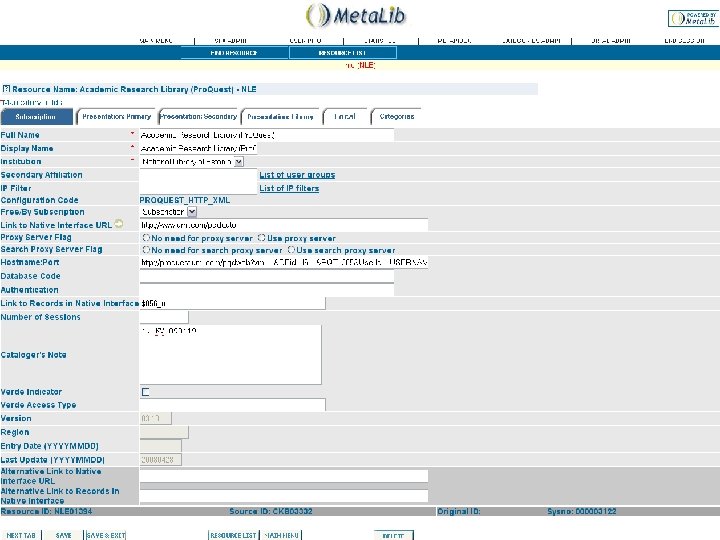720x540 pixels.
Task: Open List of user groups link
Action: point(297,175)
